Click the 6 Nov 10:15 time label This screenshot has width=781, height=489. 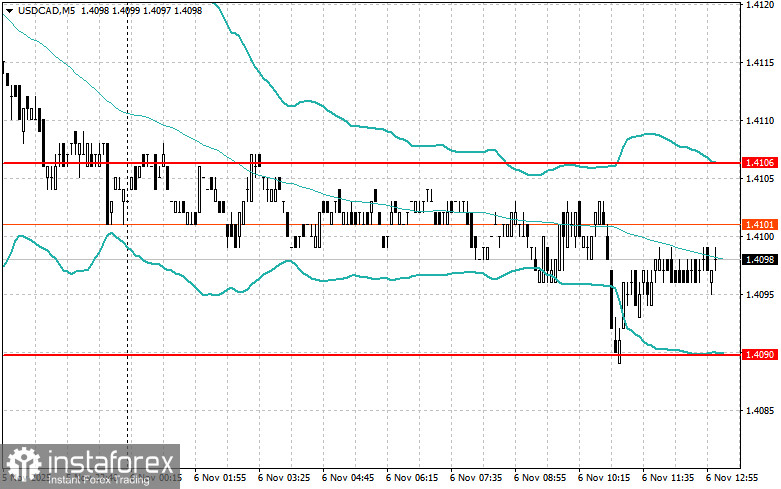click(604, 478)
